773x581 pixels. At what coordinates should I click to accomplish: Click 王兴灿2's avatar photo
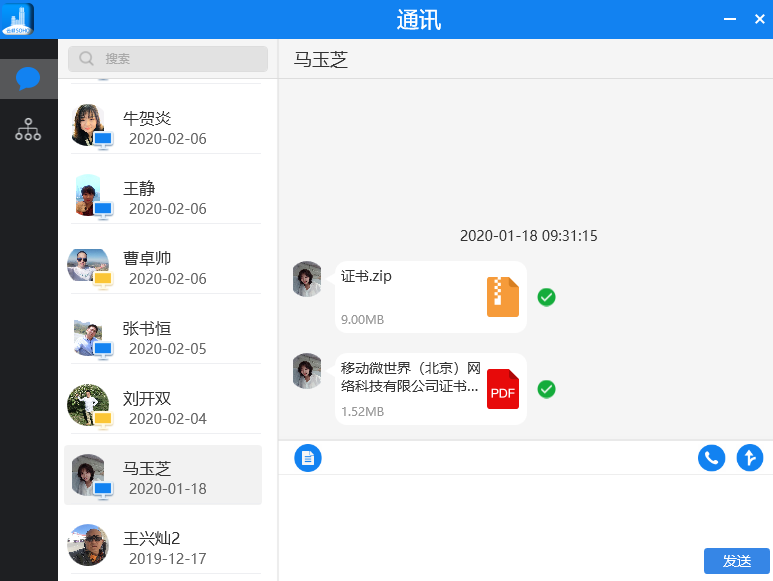(x=88, y=545)
